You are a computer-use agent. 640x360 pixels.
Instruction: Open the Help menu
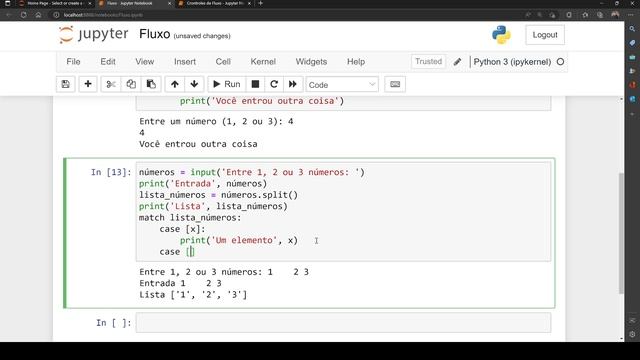(356, 62)
